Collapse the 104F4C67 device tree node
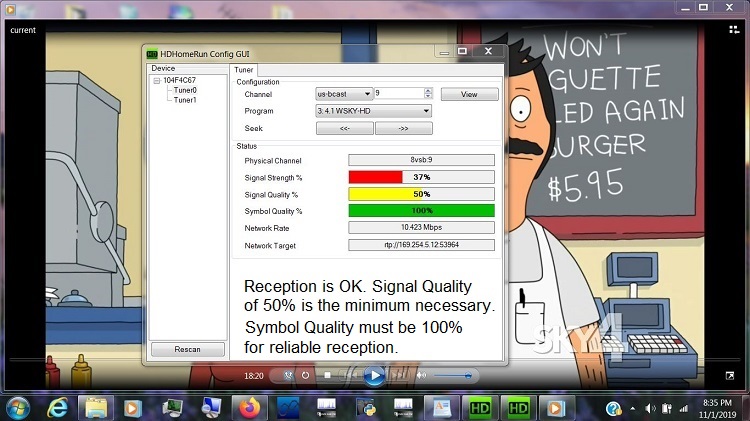The height and width of the screenshot is (421, 750). click(x=156, y=81)
